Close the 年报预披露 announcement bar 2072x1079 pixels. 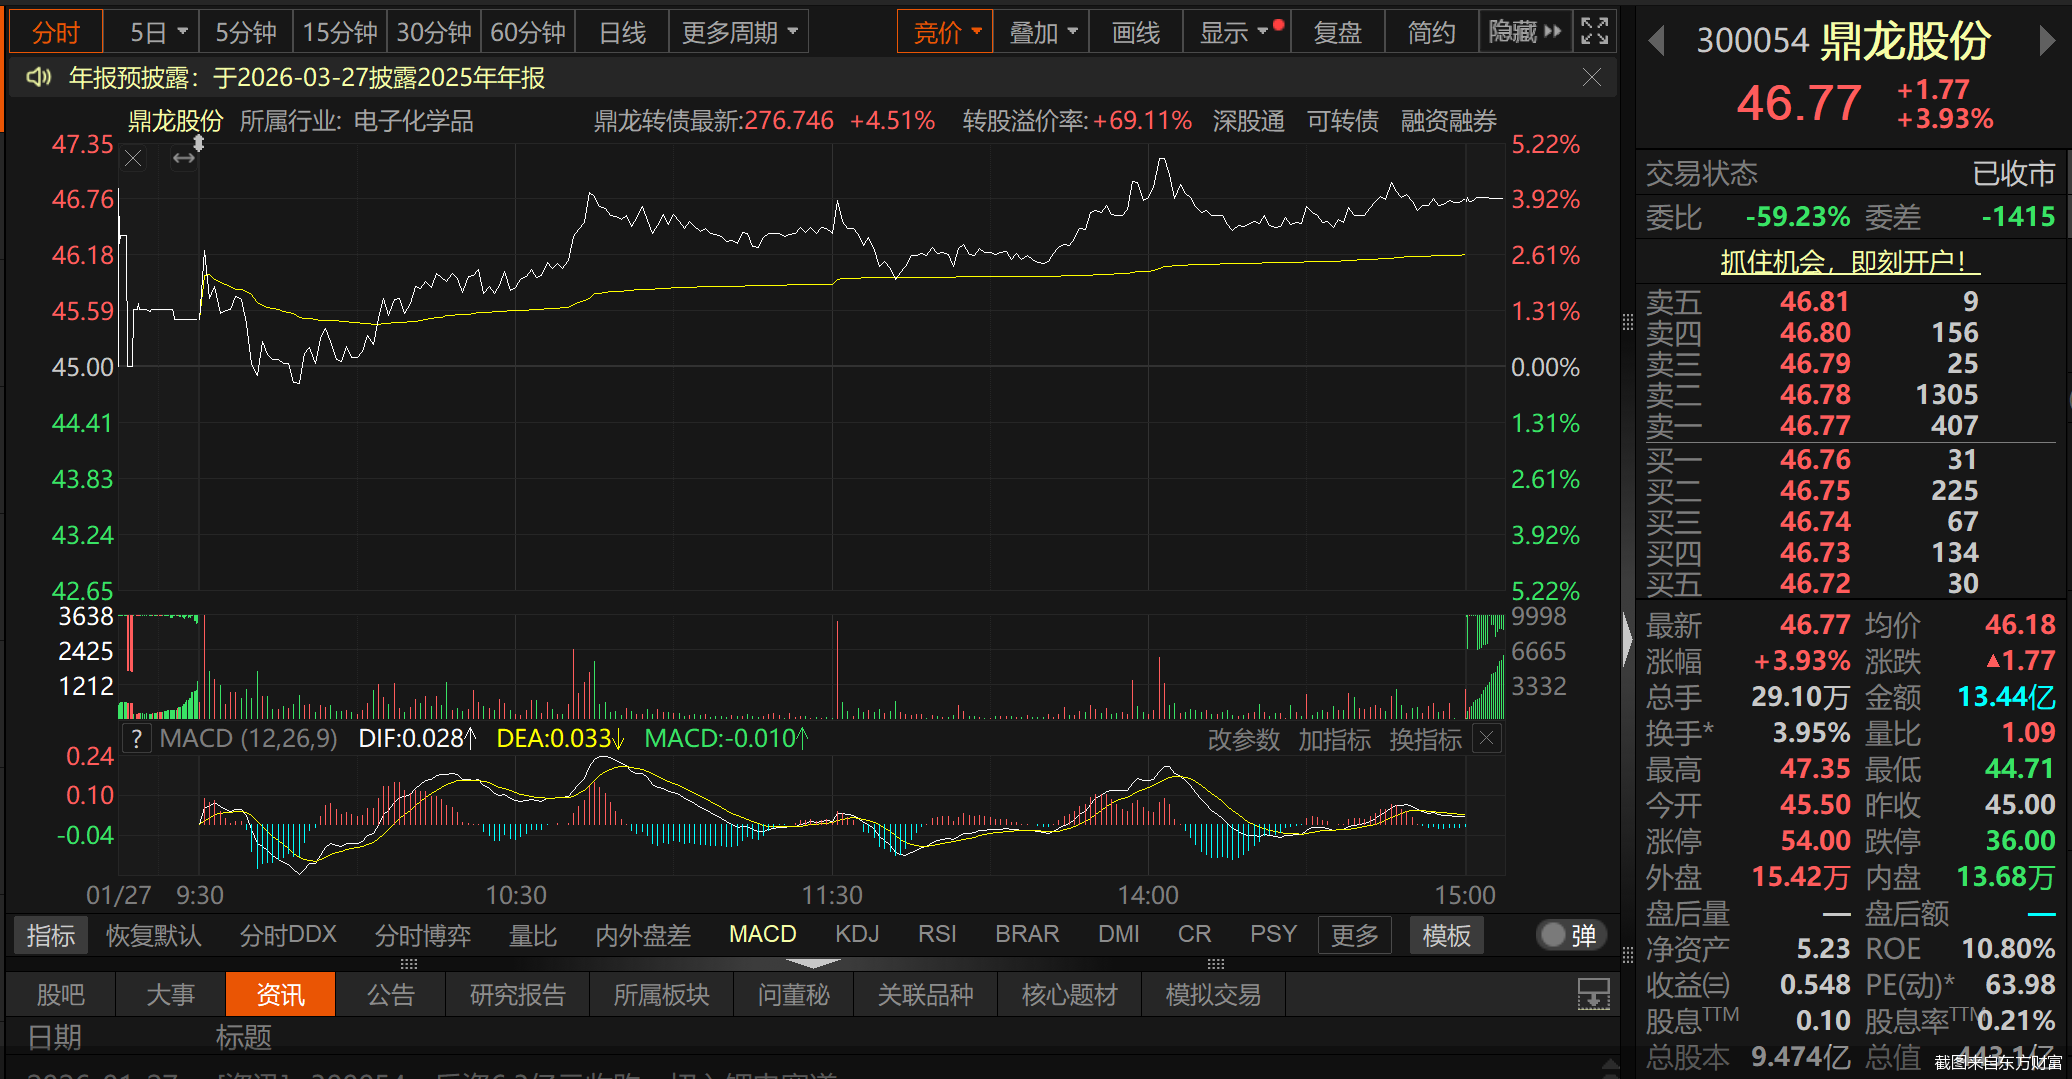pos(1591,77)
